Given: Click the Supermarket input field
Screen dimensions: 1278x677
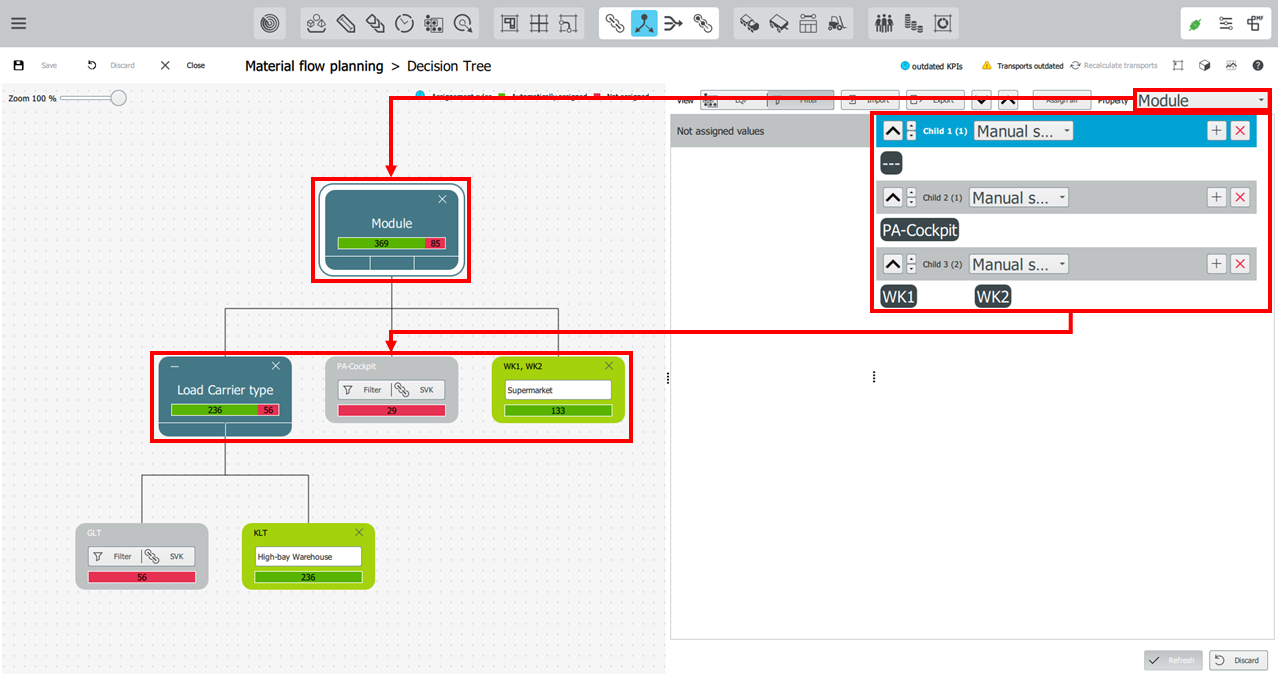Looking at the screenshot, I should pos(558,390).
